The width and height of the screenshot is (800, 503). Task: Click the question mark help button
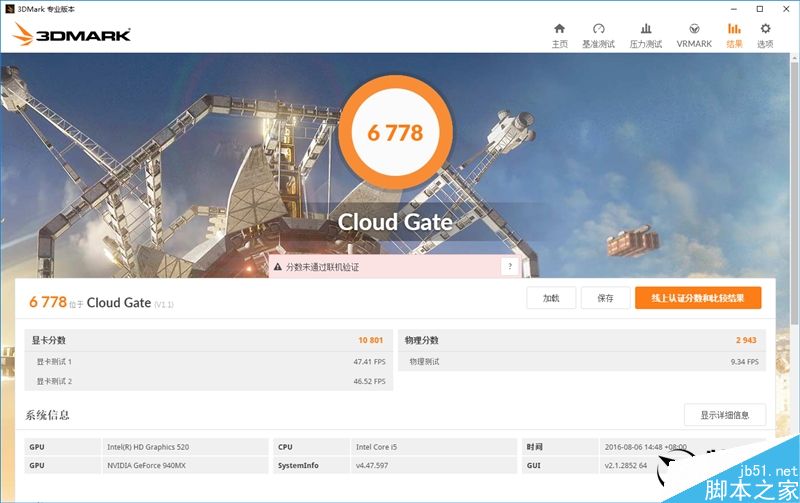(510, 266)
